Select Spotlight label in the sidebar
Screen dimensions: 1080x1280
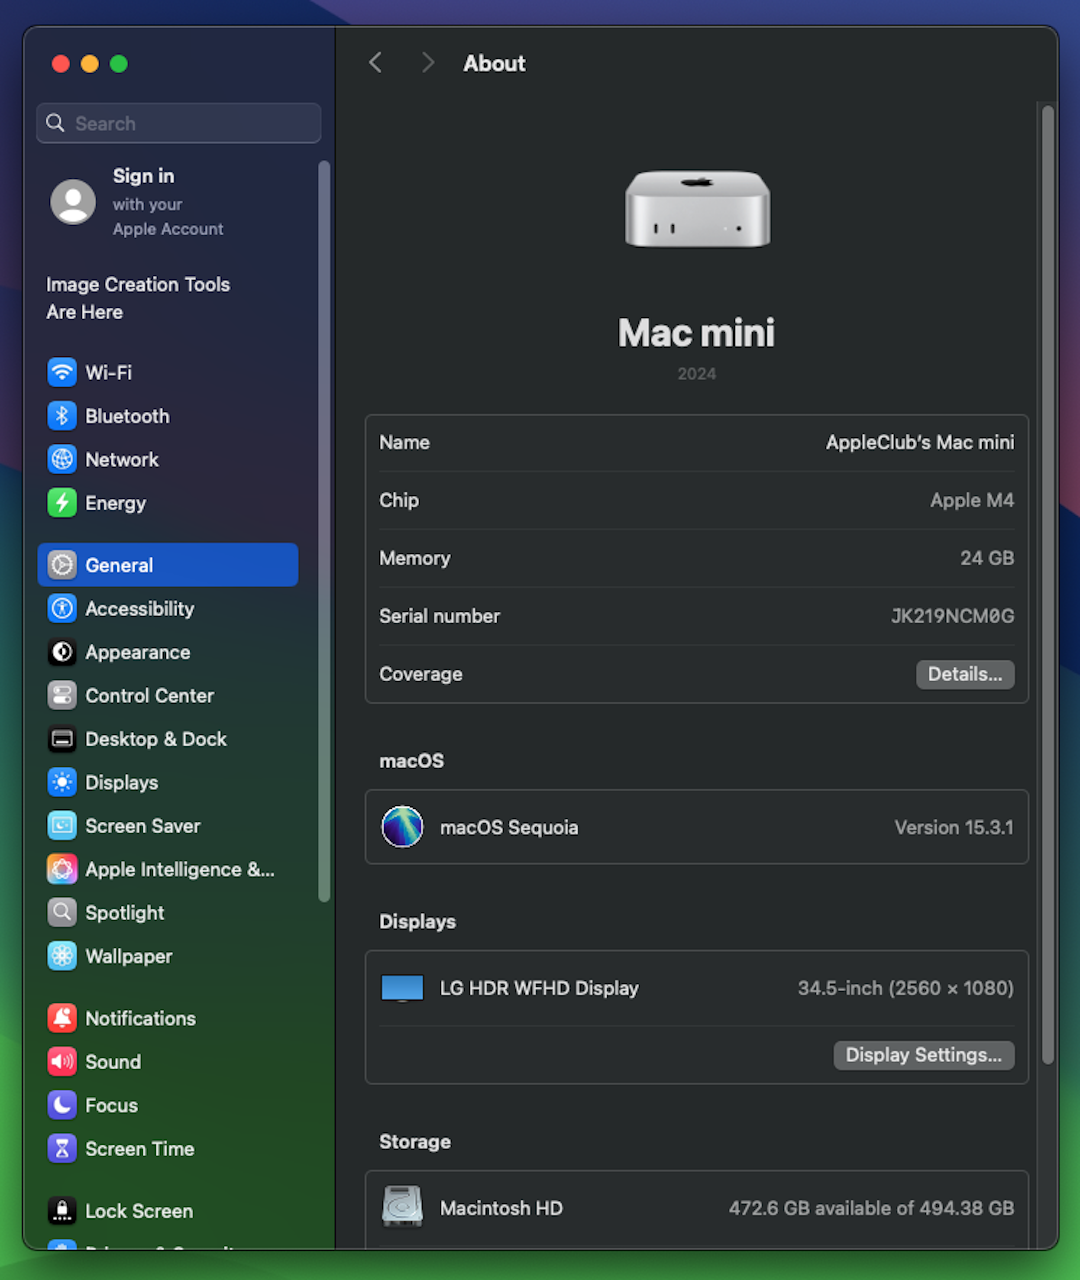click(x=125, y=912)
